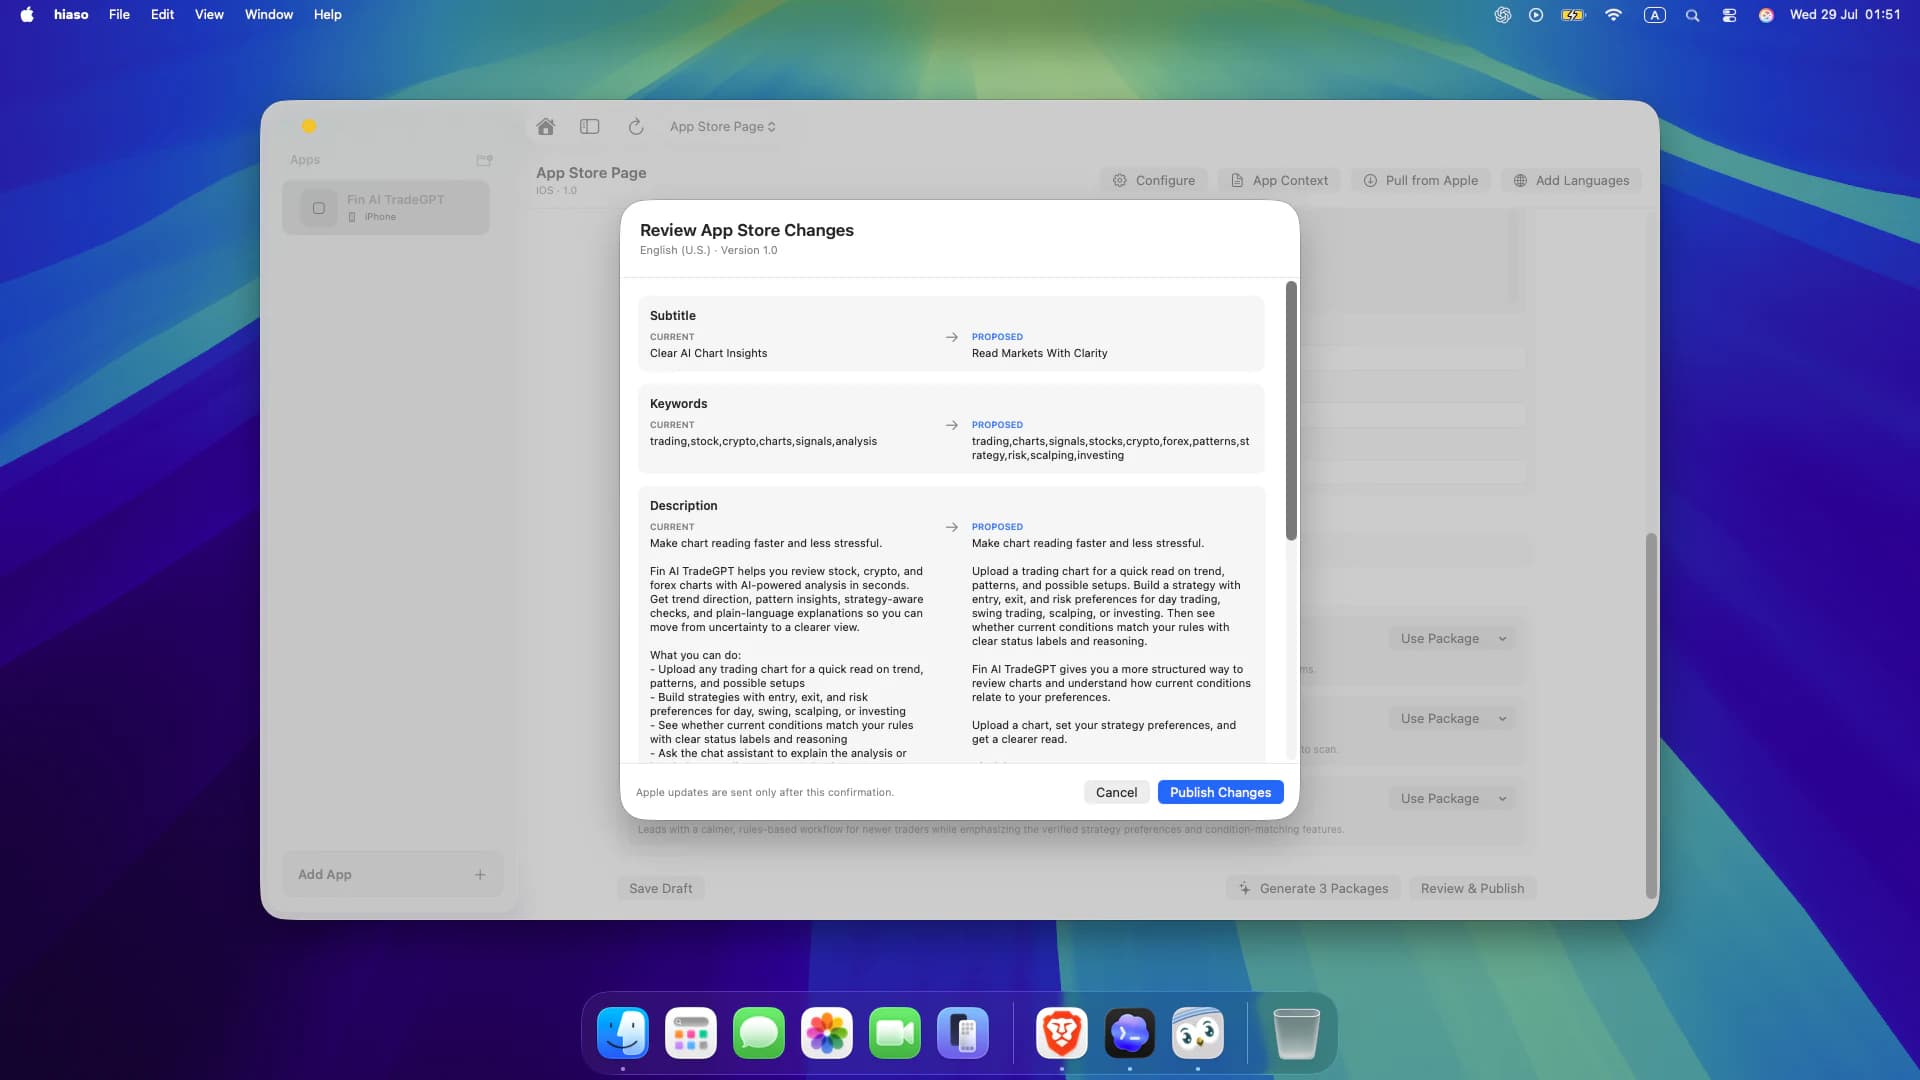Click the new folder icon next to Apps
Viewport: 1920px width, 1080px height.
[485, 160]
